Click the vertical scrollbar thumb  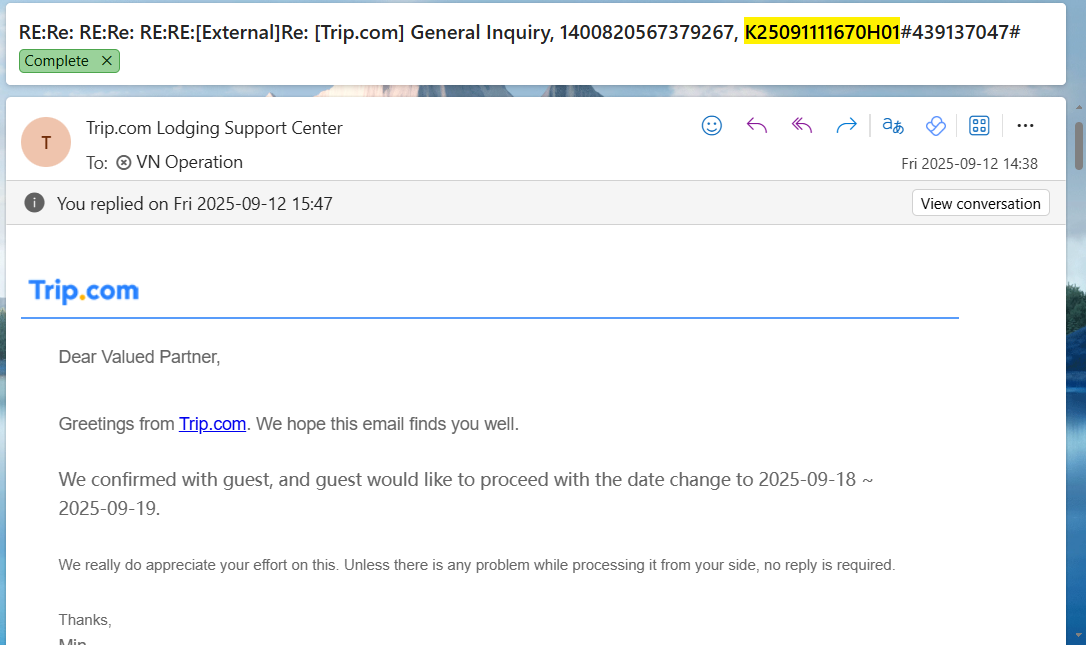1078,146
